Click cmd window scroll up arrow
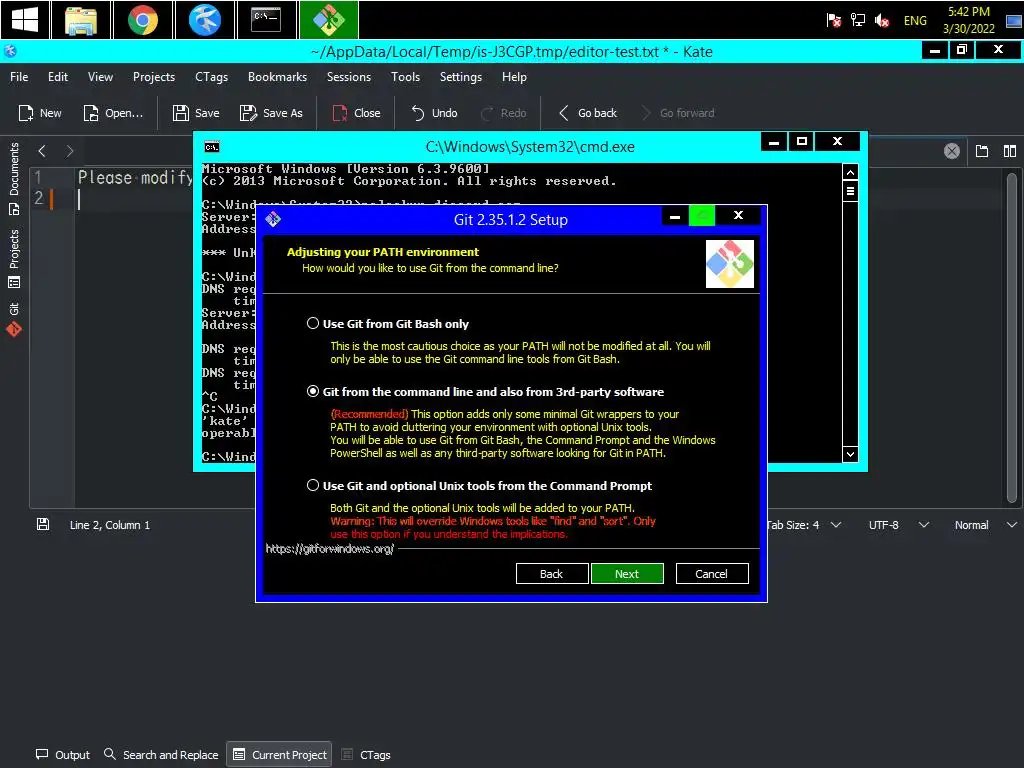1024x768 pixels. [x=850, y=172]
